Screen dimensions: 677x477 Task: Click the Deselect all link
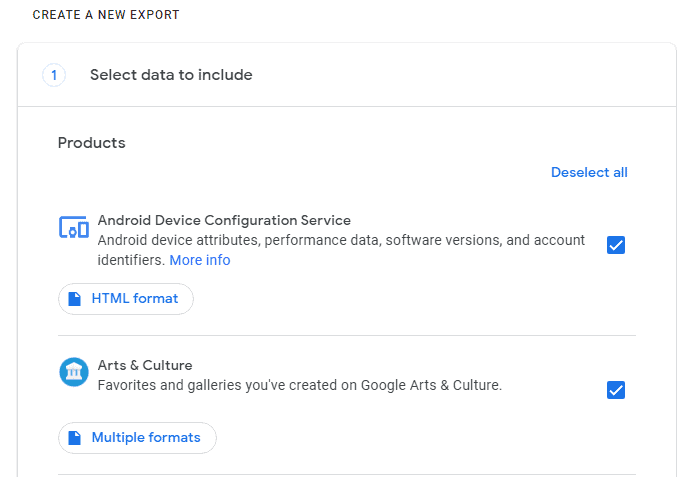[x=589, y=172]
